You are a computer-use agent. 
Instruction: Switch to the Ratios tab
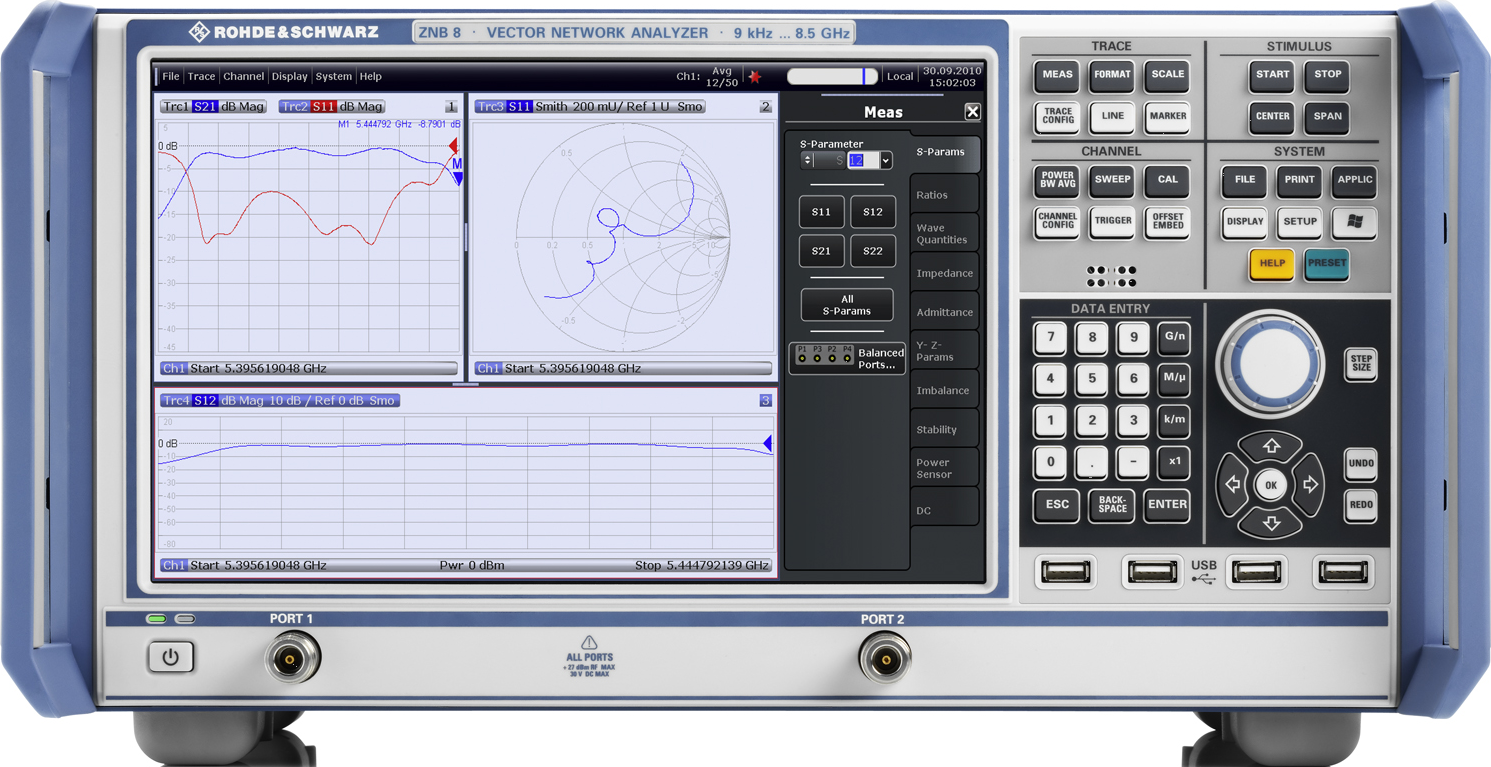click(944, 195)
